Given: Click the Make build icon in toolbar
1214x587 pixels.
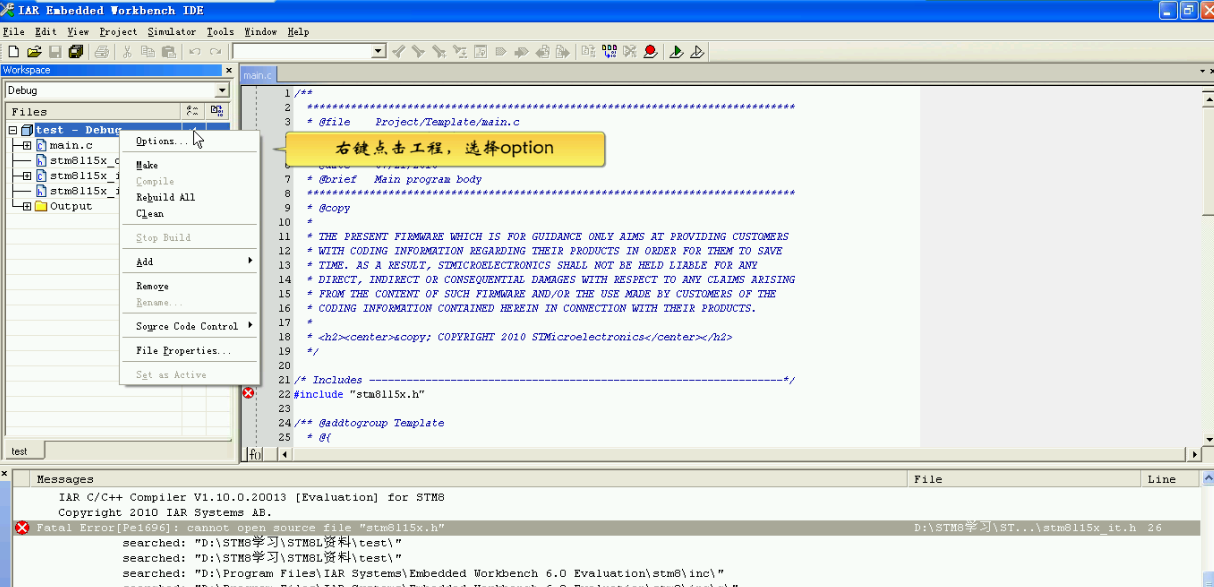Looking at the screenshot, I should [x=608, y=51].
